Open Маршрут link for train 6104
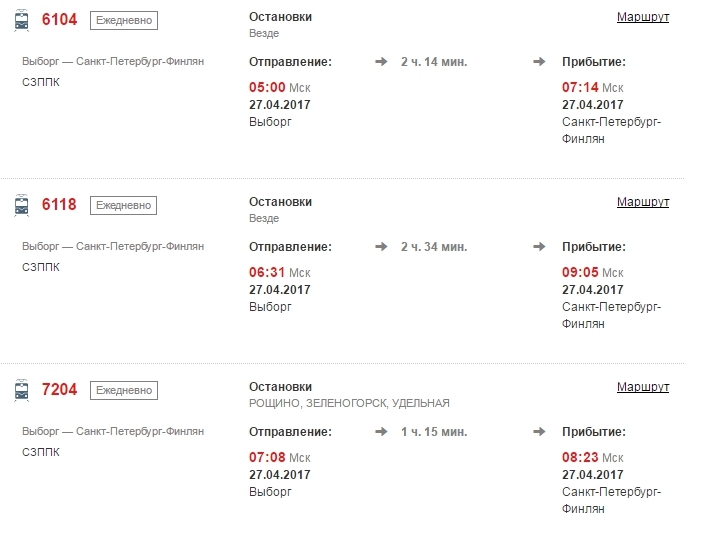 coord(643,17)
